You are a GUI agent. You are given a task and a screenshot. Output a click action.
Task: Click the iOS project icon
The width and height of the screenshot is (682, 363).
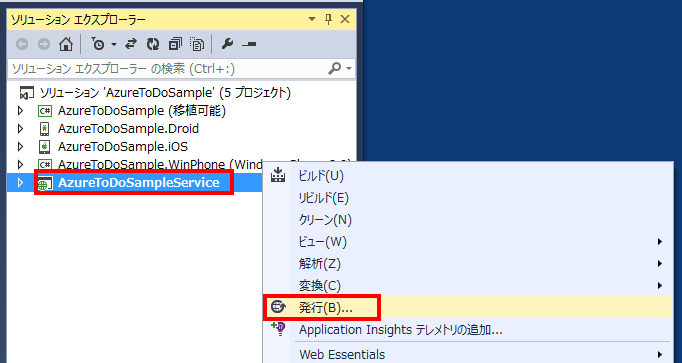click(44, 147)
